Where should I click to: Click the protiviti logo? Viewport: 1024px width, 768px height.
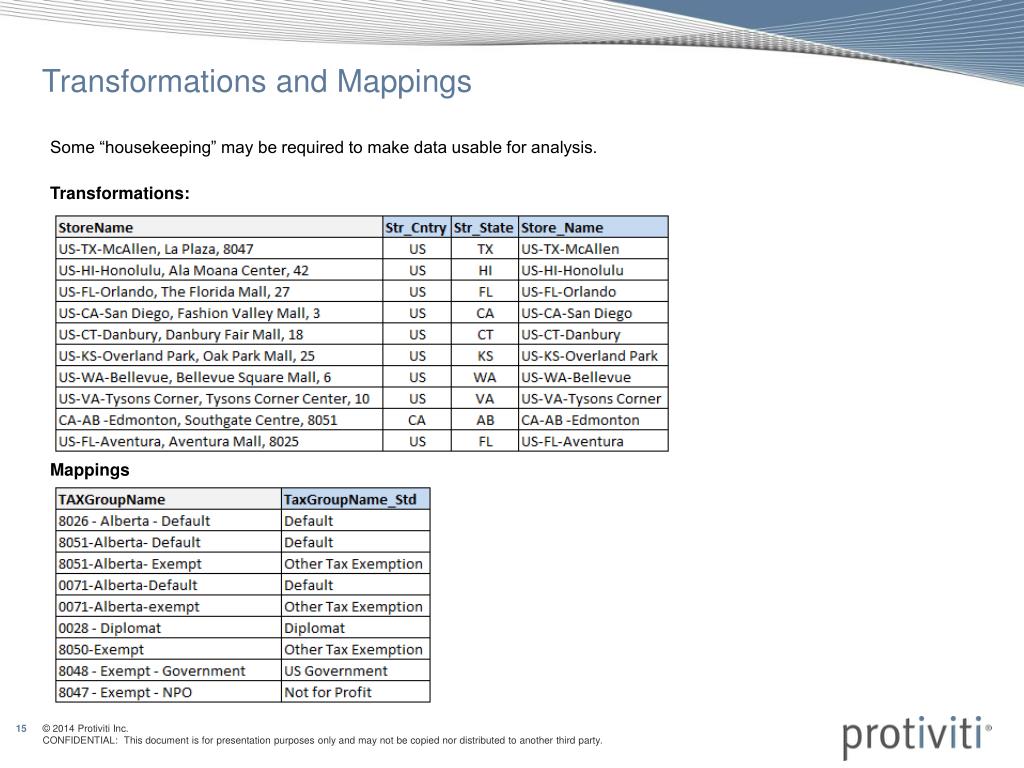[x=917, y=737]
